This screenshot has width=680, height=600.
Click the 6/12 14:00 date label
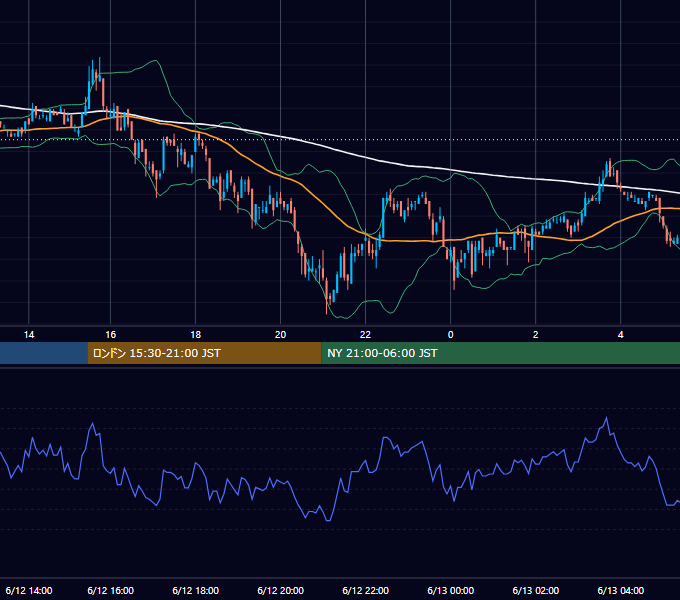click(x=29, y=590)
